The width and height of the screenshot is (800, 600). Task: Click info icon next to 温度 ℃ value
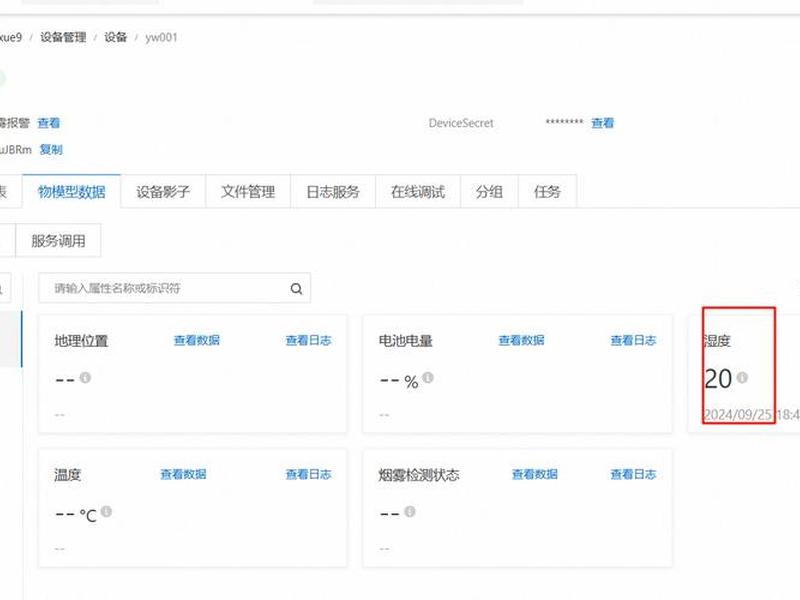pos(106,511)
